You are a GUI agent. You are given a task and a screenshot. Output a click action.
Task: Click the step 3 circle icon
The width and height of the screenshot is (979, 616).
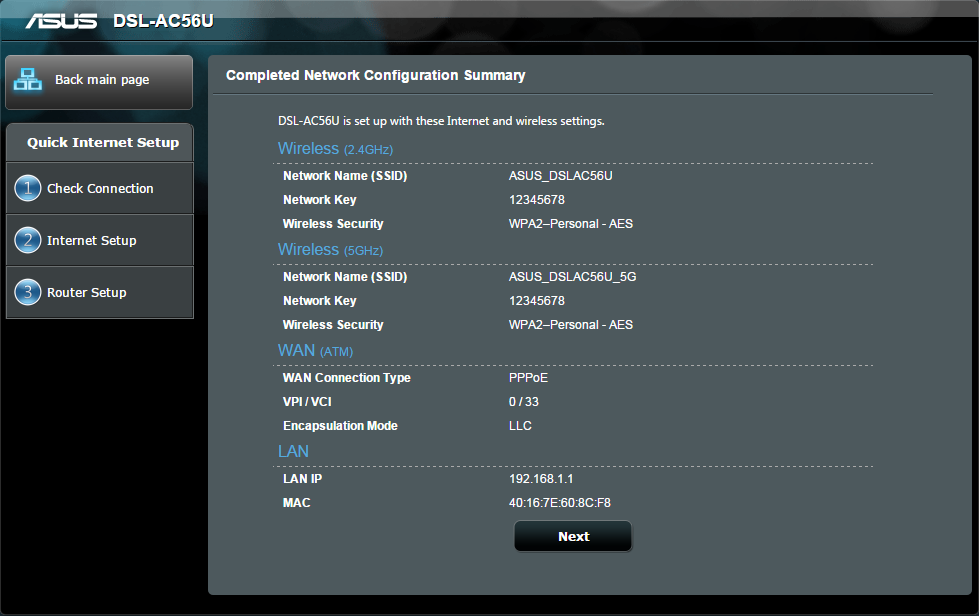click(x=27, y=292)
